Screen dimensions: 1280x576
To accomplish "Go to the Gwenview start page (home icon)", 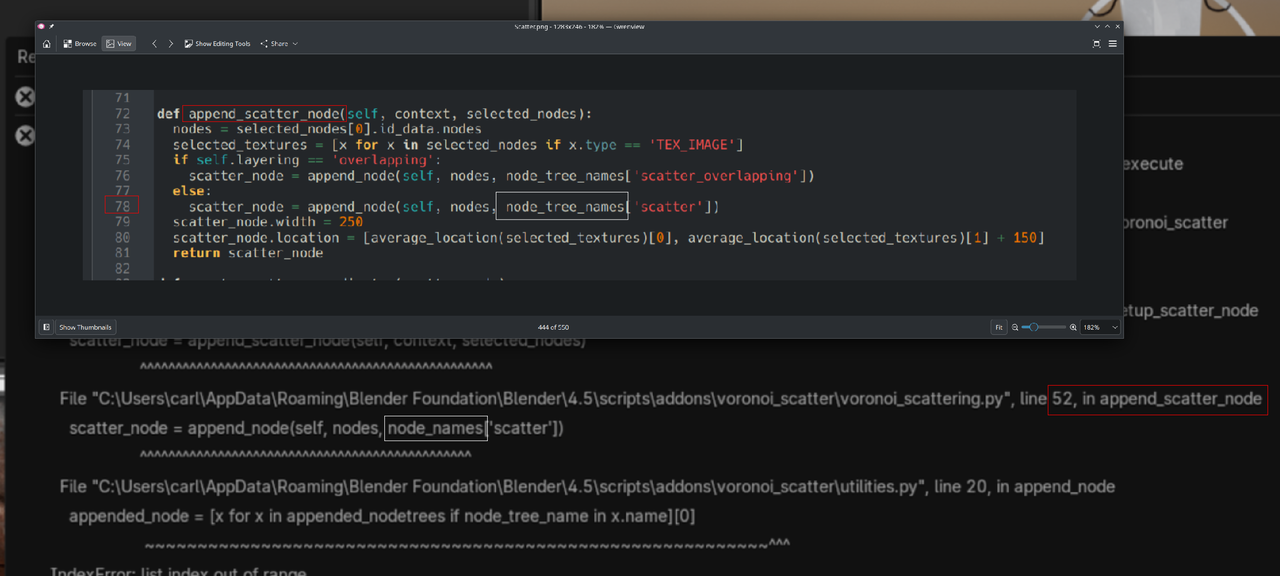I will [x=46, y=44].
